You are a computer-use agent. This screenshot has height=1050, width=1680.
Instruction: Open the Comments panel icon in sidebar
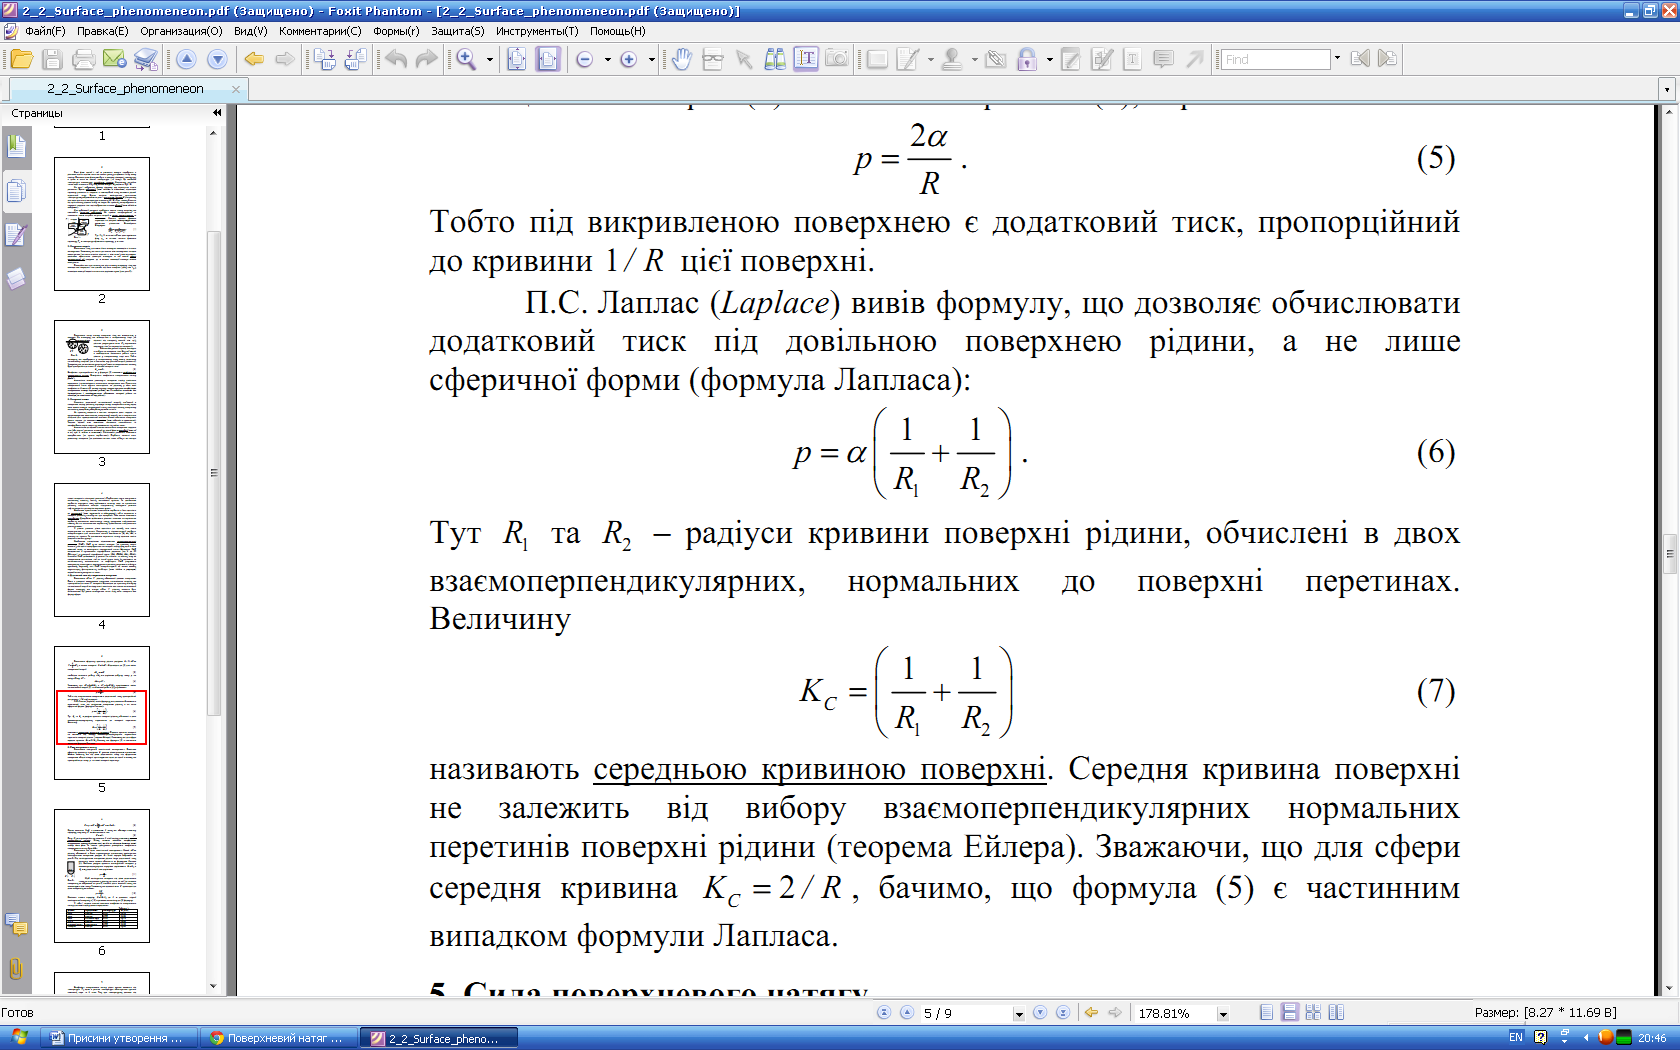coord(16,926)
